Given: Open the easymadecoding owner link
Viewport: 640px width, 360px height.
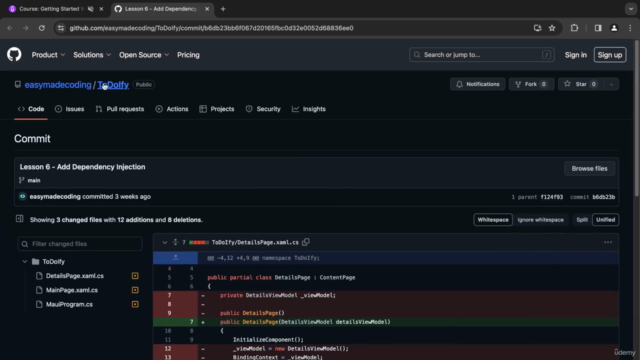Looking at the screenshot, I should tap(58, 84).
